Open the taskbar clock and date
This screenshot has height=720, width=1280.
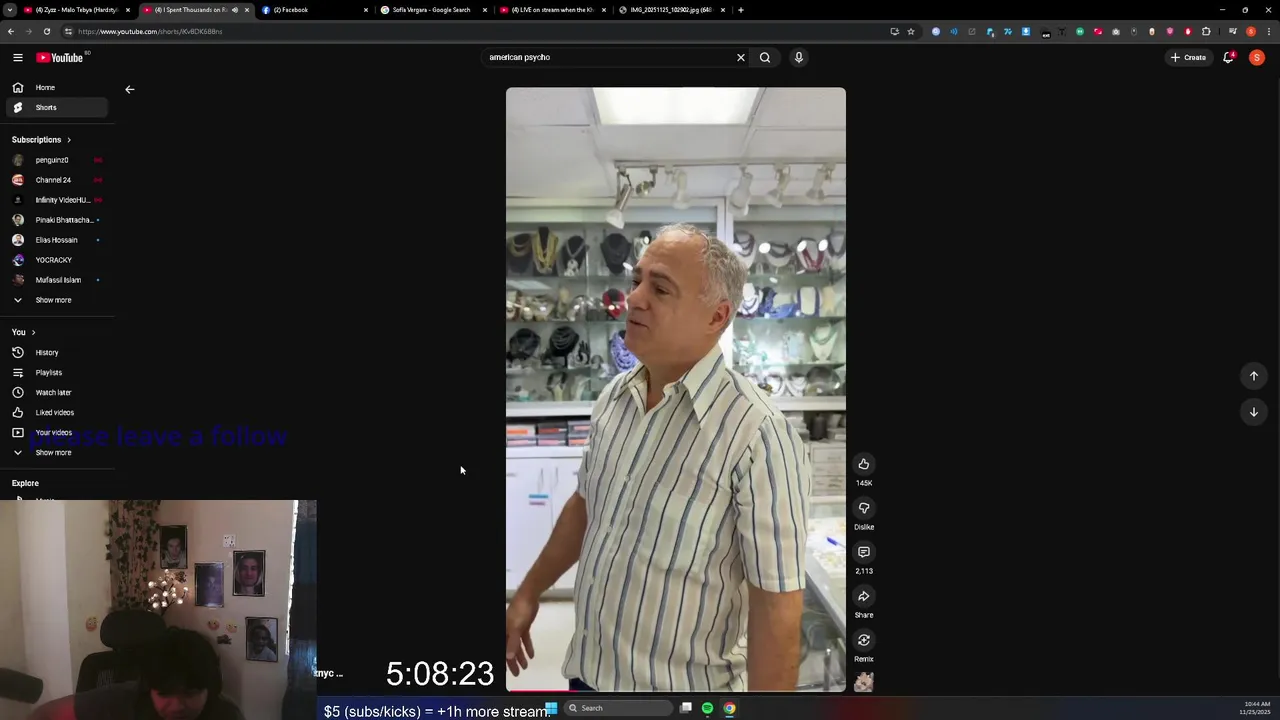[1256, 708]
